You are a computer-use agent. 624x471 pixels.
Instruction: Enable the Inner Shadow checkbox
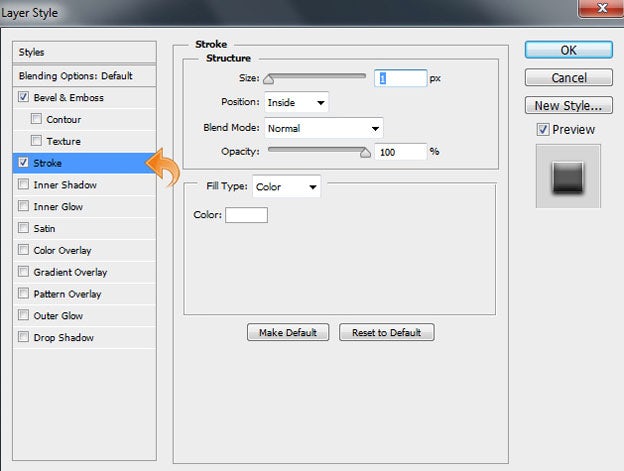coord(23,184)
